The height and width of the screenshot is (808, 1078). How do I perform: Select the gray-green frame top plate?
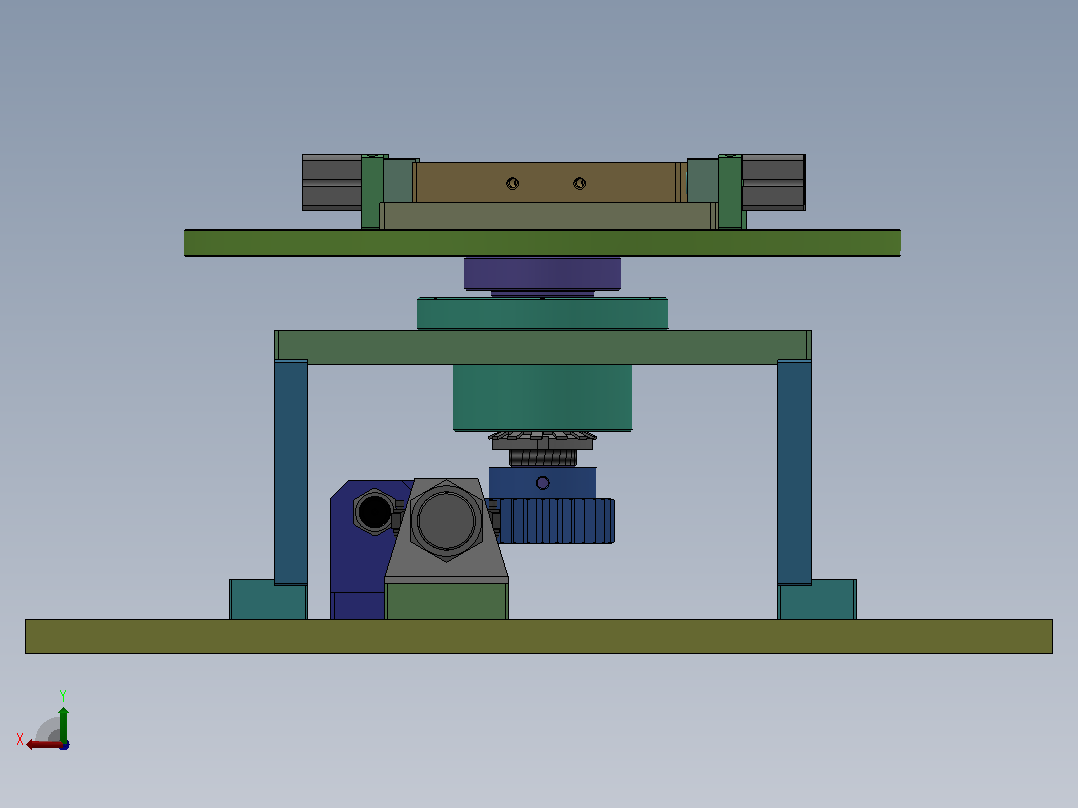(542, 347)
